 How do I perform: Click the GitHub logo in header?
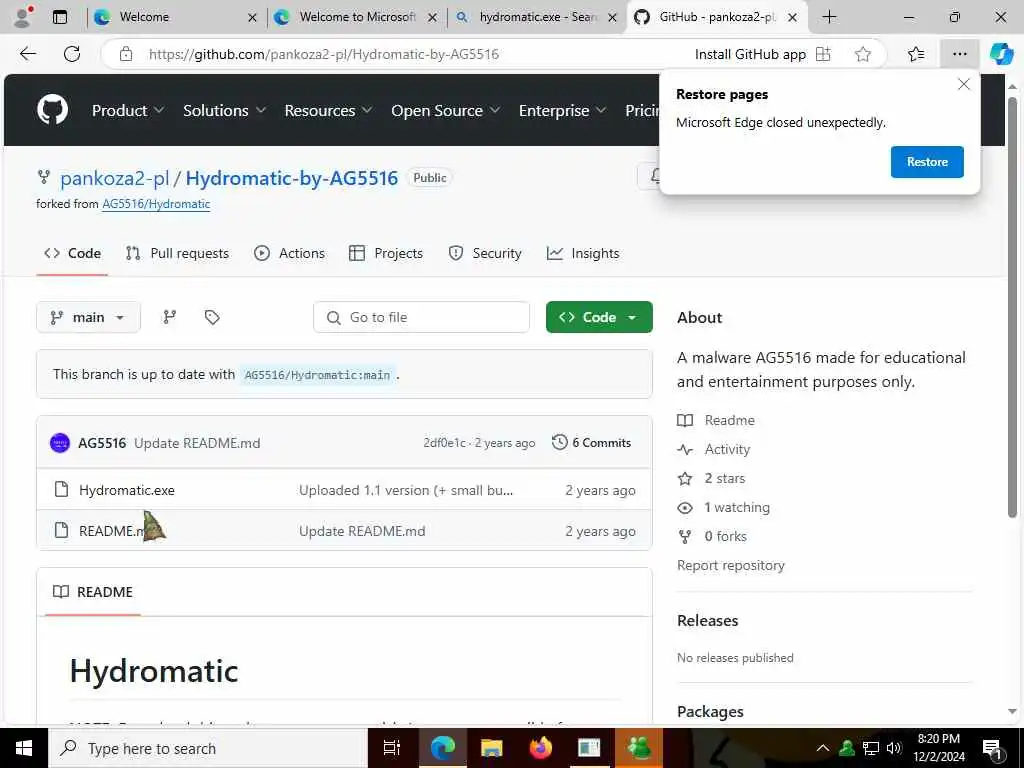[x=52, y=110]
